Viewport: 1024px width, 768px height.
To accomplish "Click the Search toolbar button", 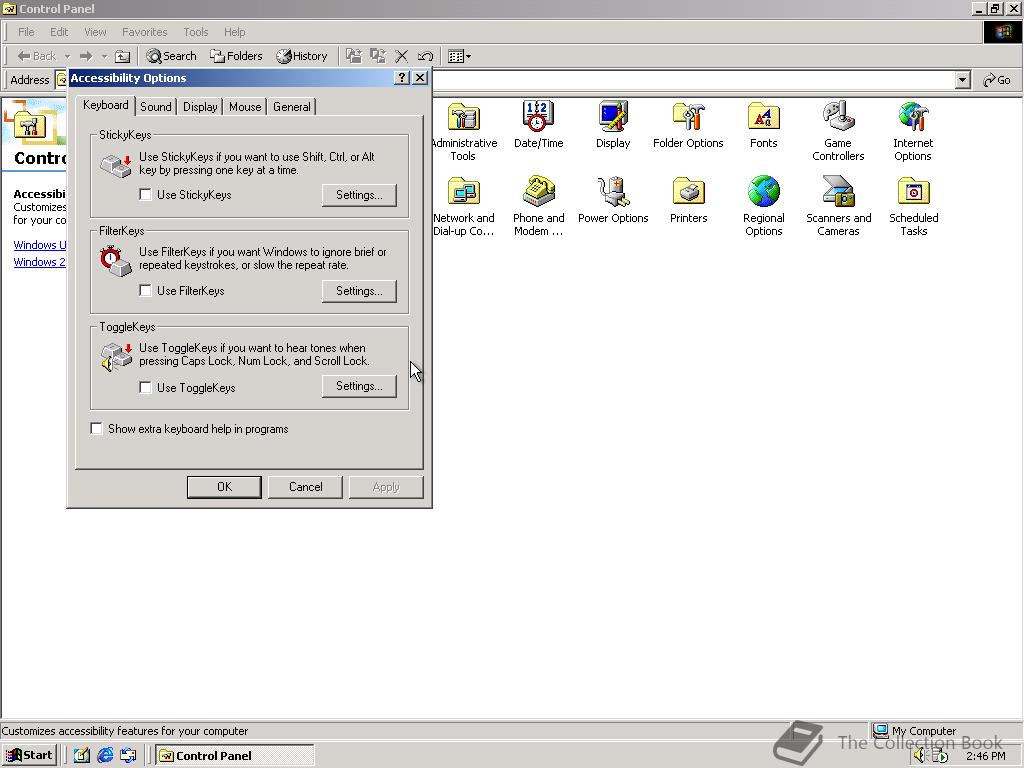I will (171, 56).
